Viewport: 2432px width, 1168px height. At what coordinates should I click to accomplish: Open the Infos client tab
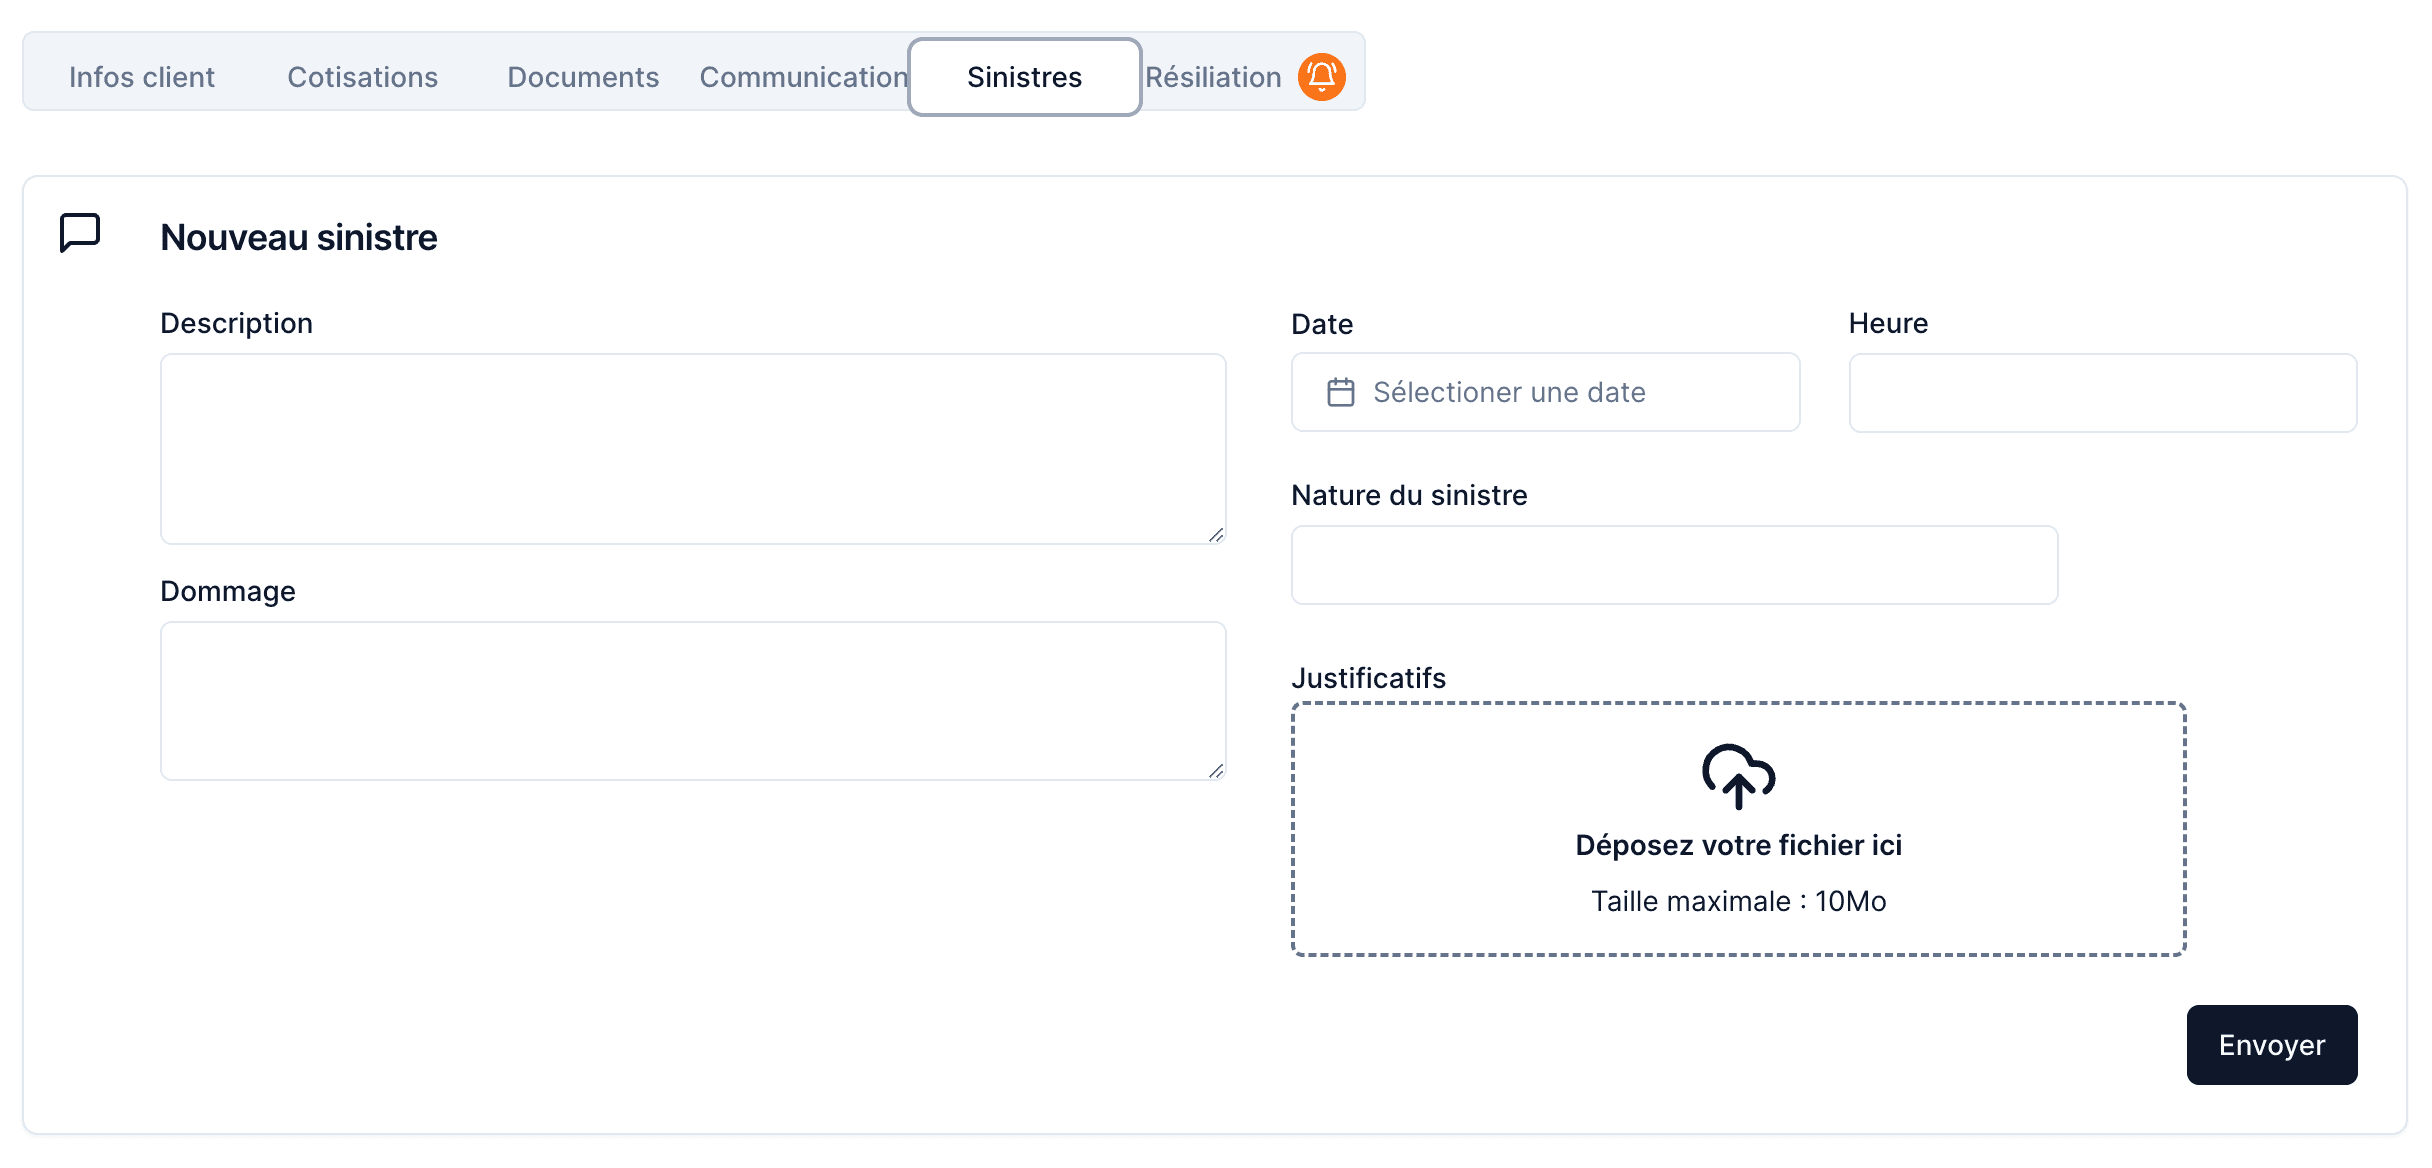(142, 77)
